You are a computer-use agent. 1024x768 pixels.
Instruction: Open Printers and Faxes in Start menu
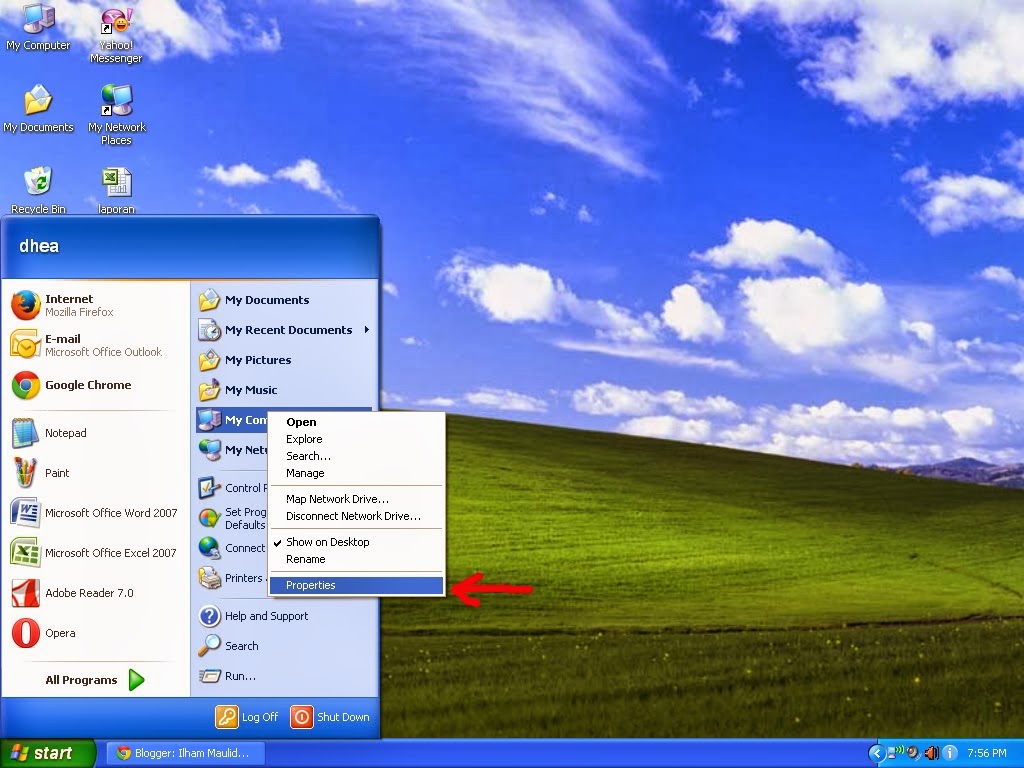pos(232,578)
